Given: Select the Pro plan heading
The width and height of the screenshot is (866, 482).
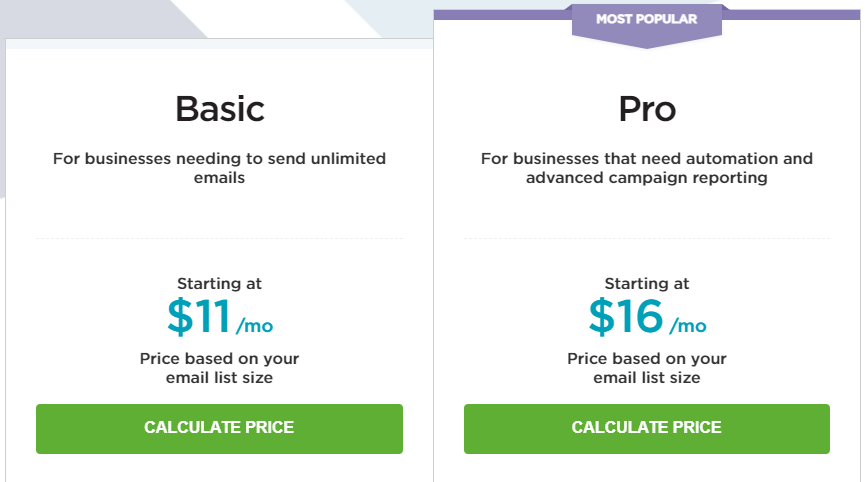Looking at the screenshot, I should (x=647, y=109).
